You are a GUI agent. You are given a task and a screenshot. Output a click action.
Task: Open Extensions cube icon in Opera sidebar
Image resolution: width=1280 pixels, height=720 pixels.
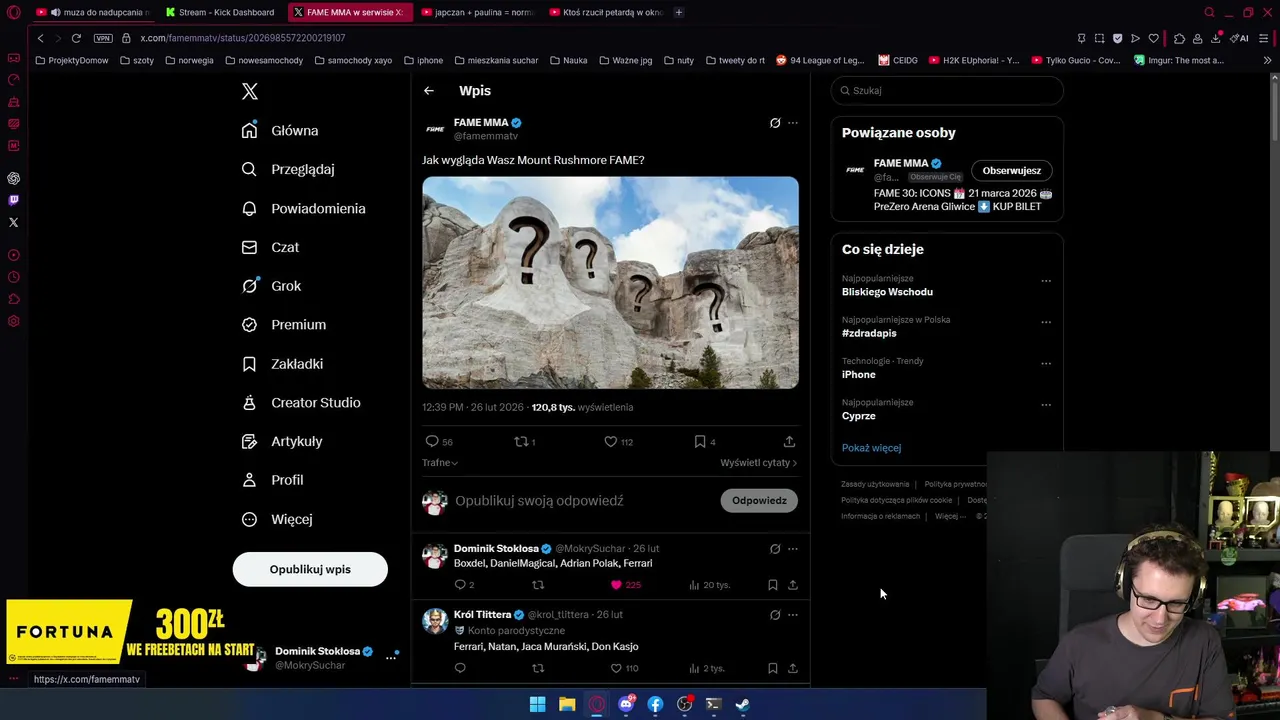(x=14, y=299)
